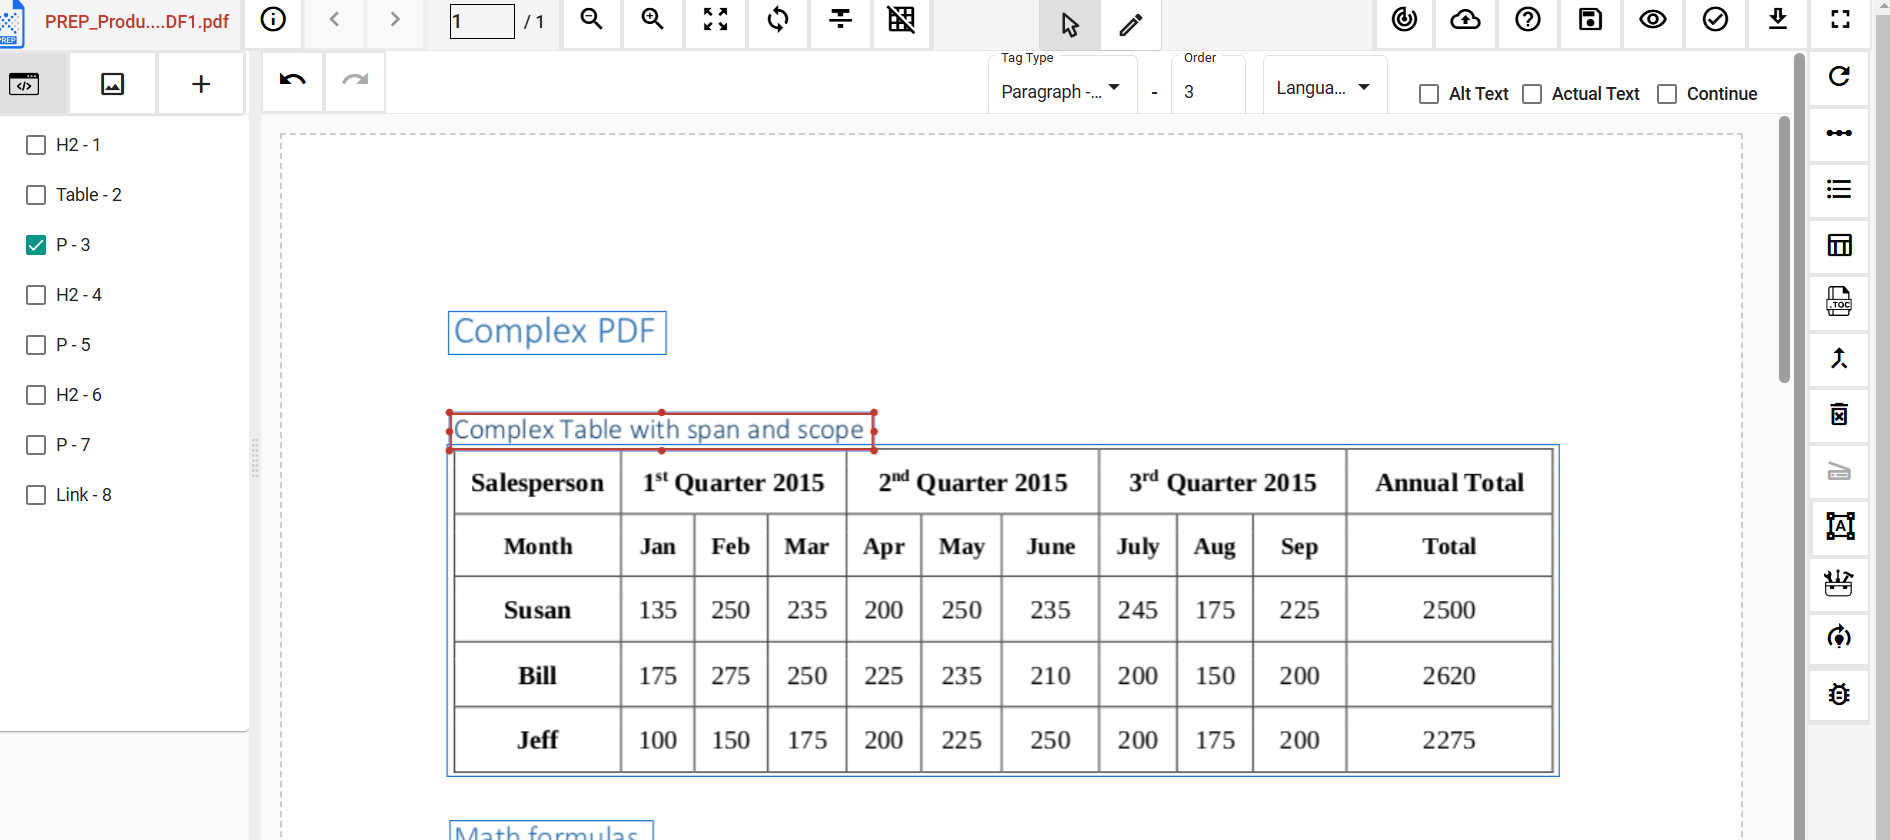Save the document with floppy icon
Image resolution: width=1890 pixels, height=840 pixels.
(1590, 20)
